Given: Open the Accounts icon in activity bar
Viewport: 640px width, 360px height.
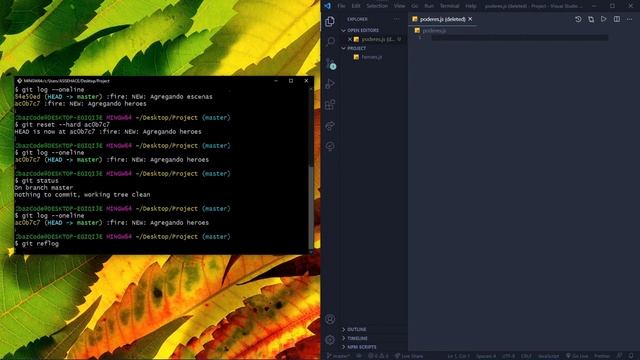Looking at the screenshot, I should (x=330, y=319).
